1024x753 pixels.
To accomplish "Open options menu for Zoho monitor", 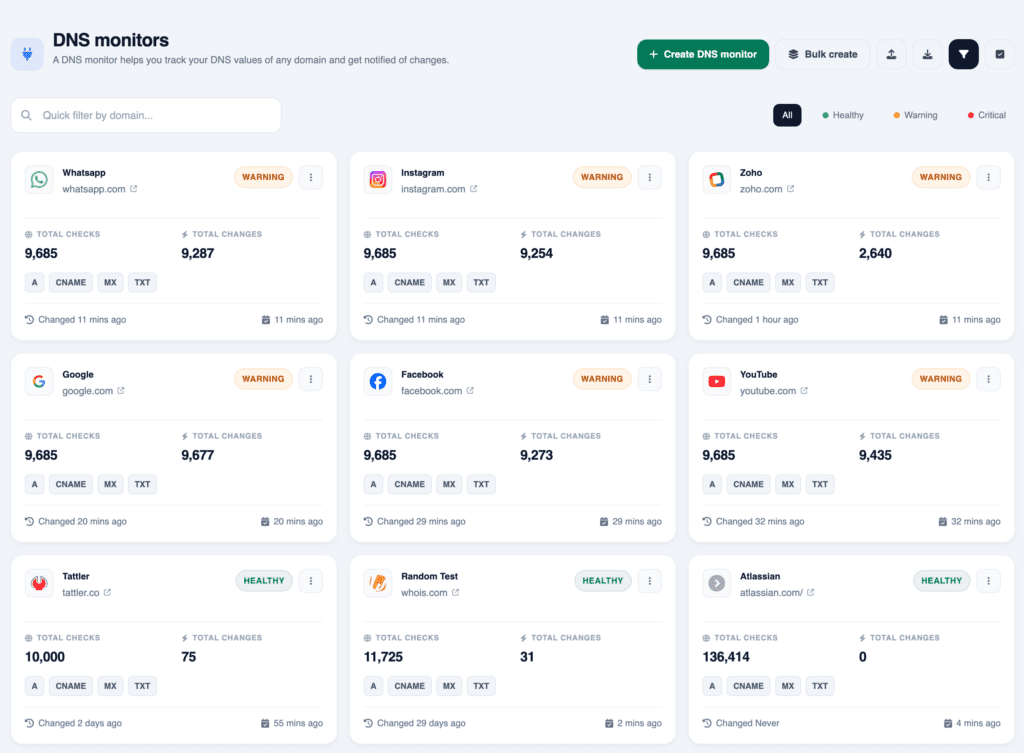I will [988, 177].
